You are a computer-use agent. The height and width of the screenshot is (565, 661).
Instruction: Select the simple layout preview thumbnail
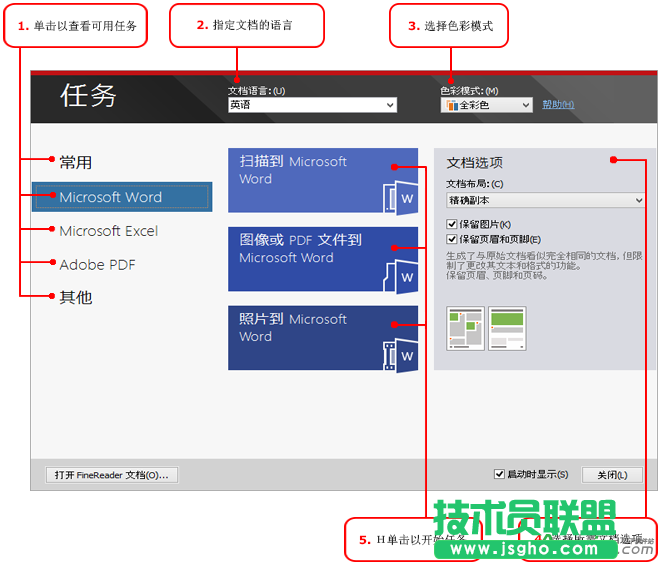tap(507, 328)
